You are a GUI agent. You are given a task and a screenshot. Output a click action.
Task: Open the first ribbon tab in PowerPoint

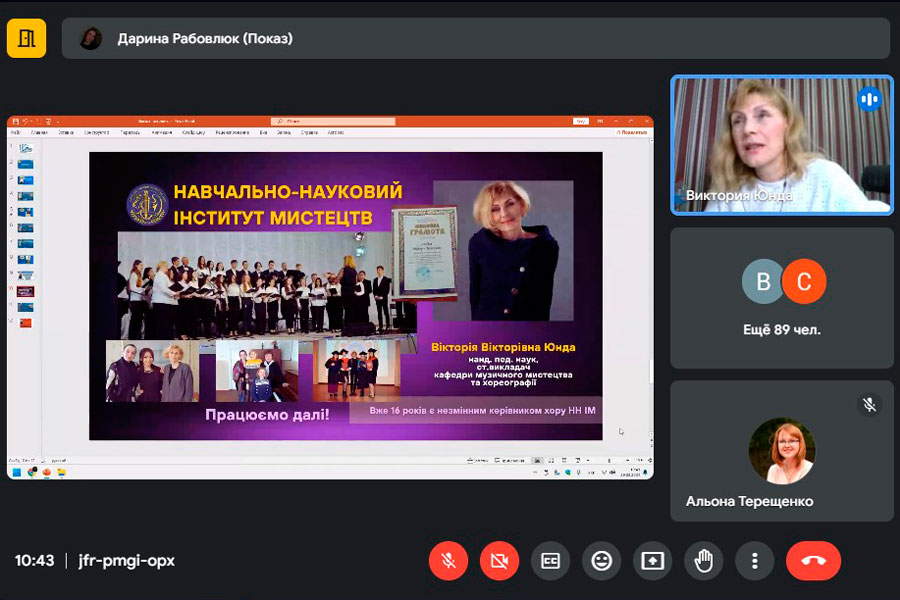click(17, 132)
